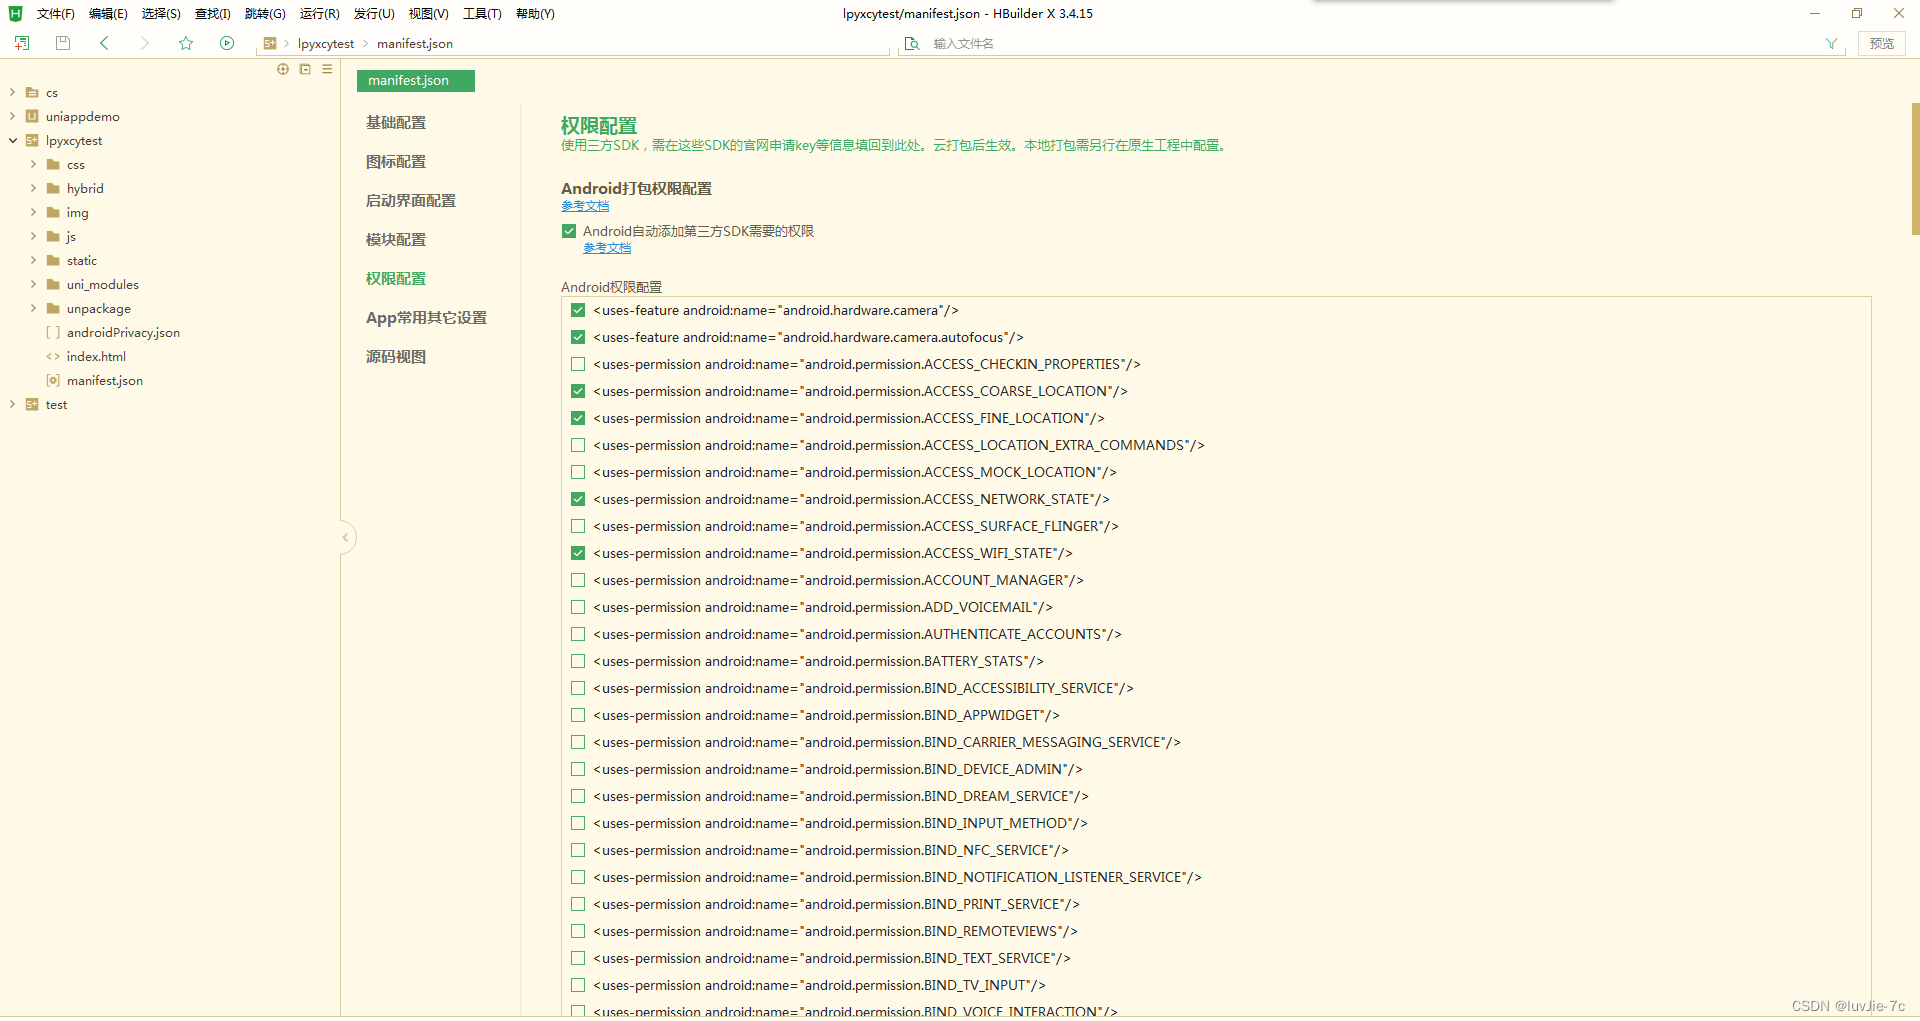Switch to 源码视图 in the settings sidebar
The height and width of the screenshot is (1021, 1920).
pyautogui.click(x=396, y=356)
